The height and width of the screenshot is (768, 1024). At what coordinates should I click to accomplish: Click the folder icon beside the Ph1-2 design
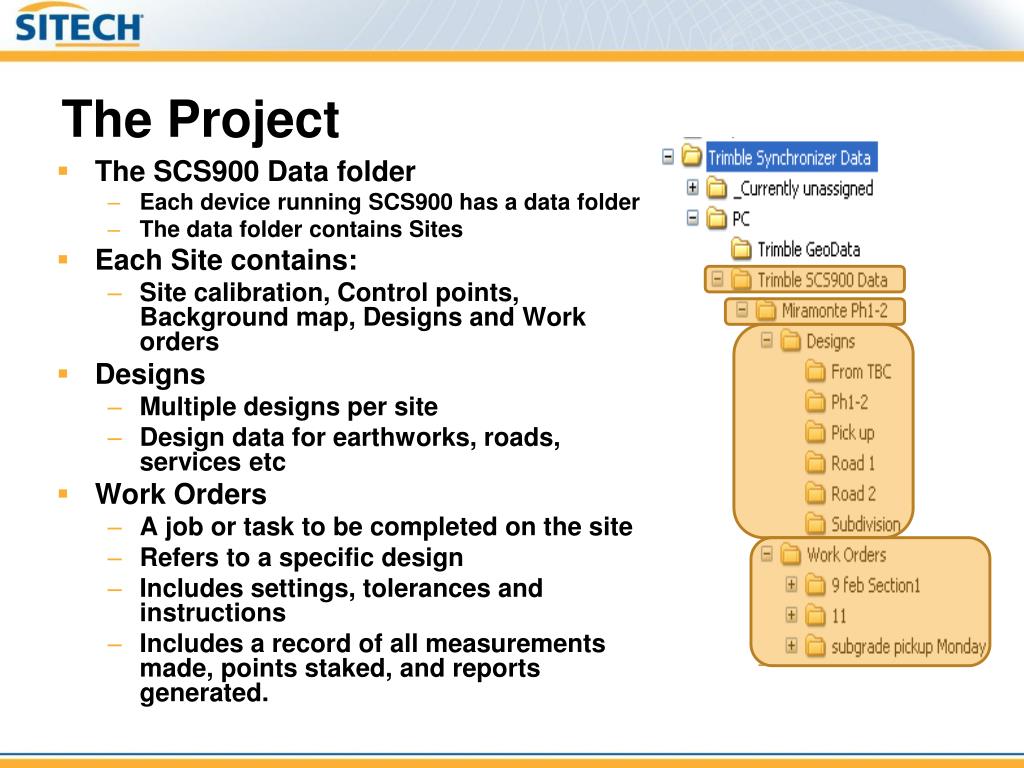(815, 402)
